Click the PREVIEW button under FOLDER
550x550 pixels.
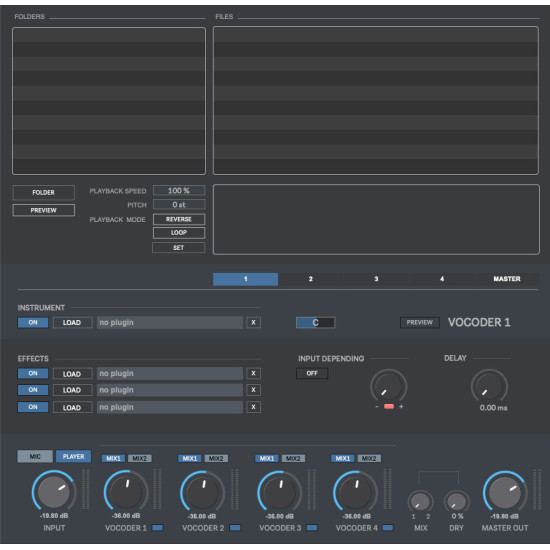(x=43, y=210)
